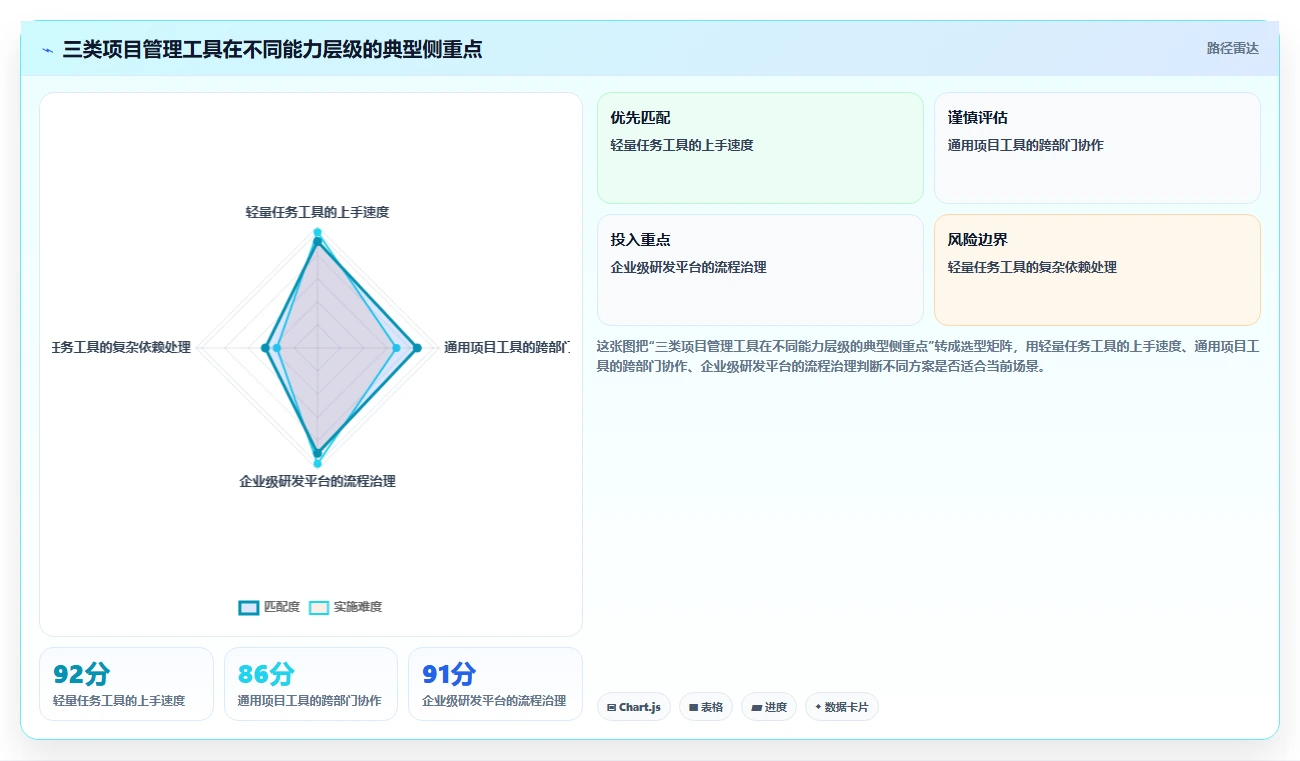Viewport: 1300px width, 761px height.
Task: Click the radar axis label 轻量任务工具的上手速度
Action: pos(317,212)
